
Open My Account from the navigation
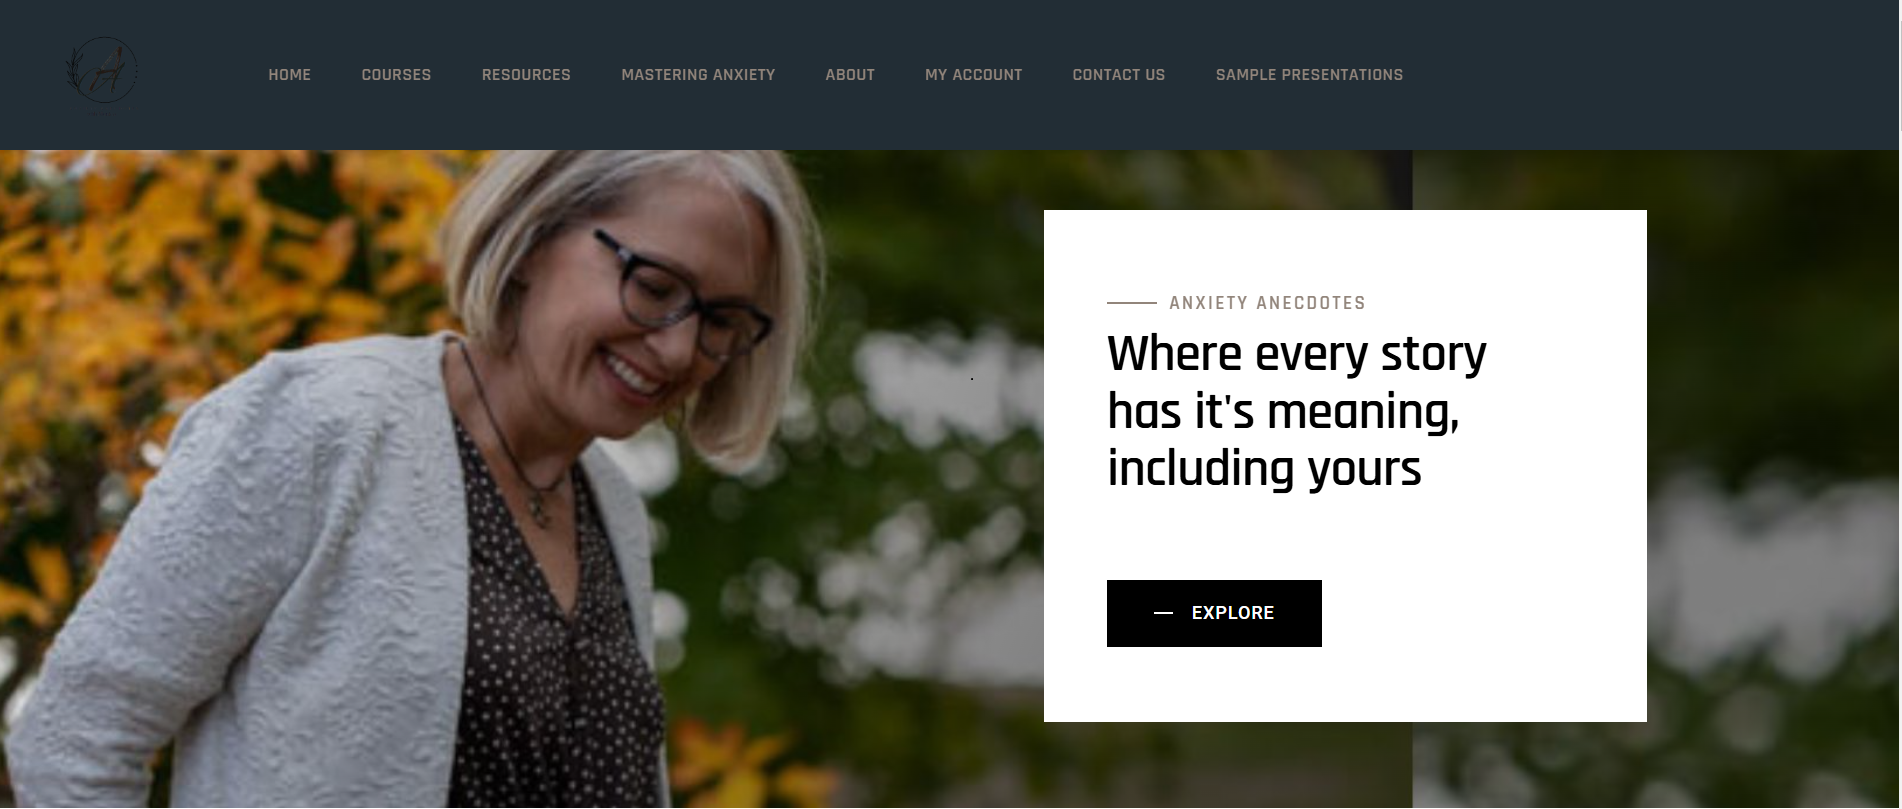click(973, 75)
